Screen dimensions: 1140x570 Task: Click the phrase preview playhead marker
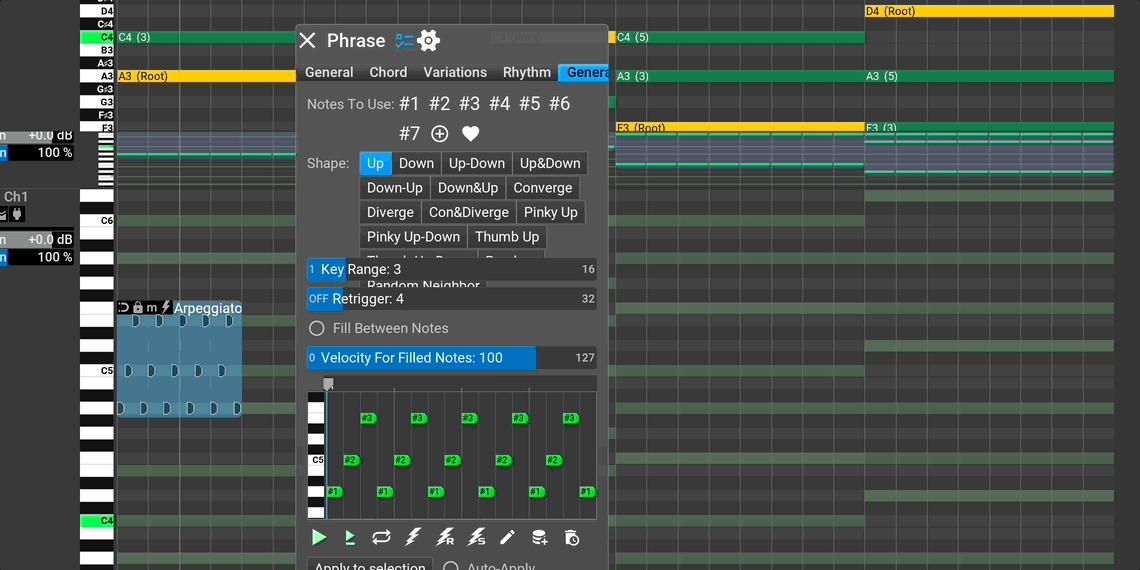[x=328, y=384]
